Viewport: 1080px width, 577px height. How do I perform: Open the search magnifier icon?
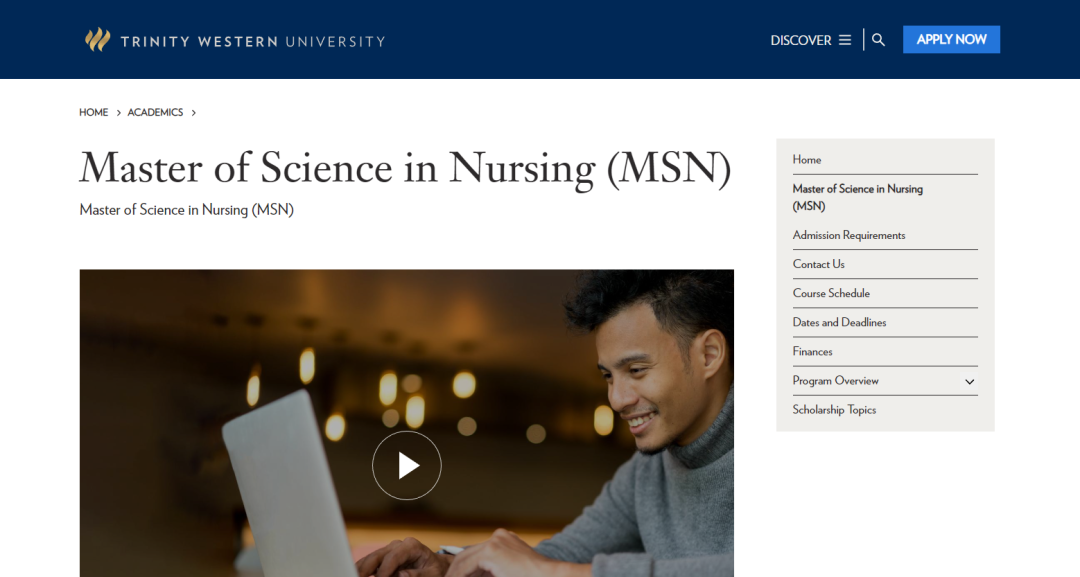tap(878, 40)
